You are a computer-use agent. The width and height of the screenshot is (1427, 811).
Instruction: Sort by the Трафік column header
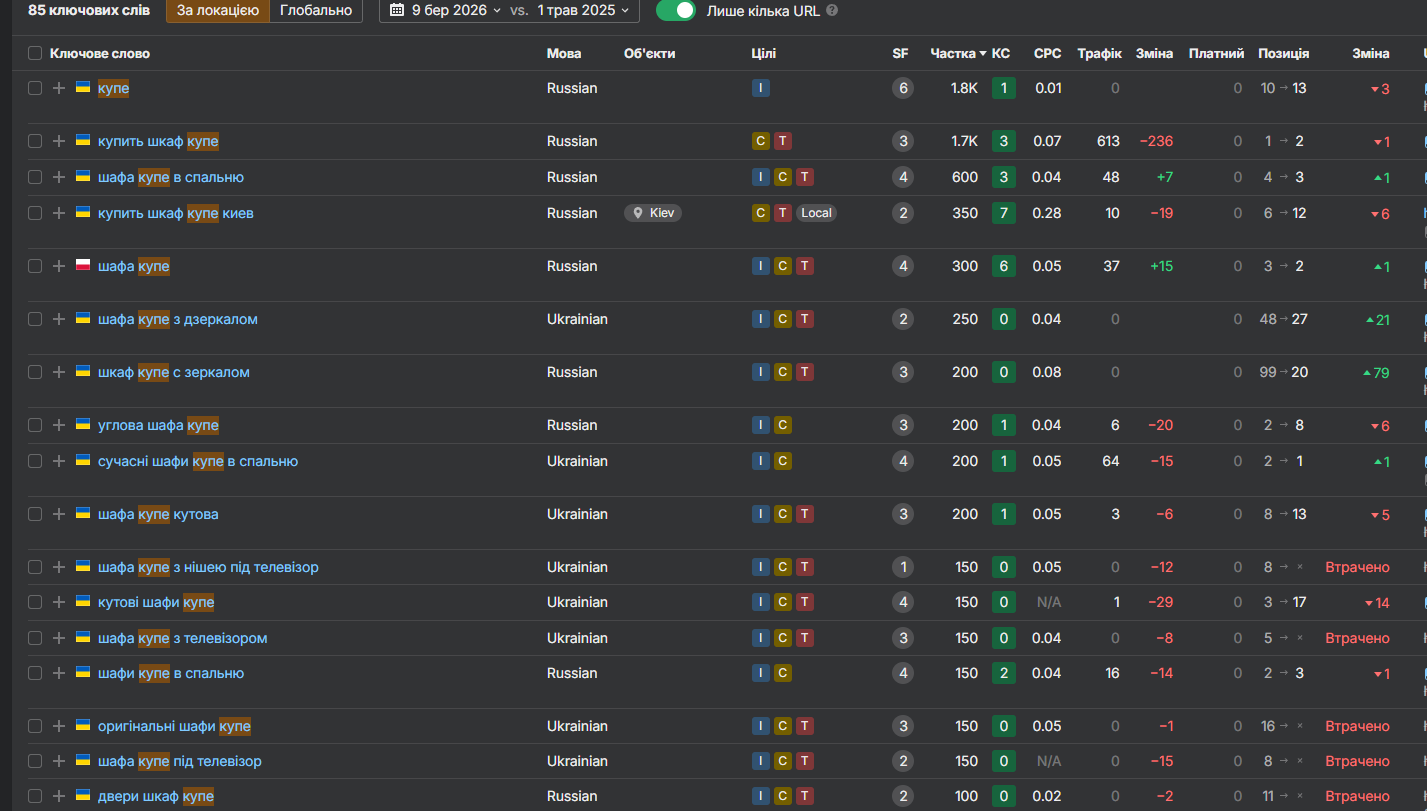pos(1099,53)
